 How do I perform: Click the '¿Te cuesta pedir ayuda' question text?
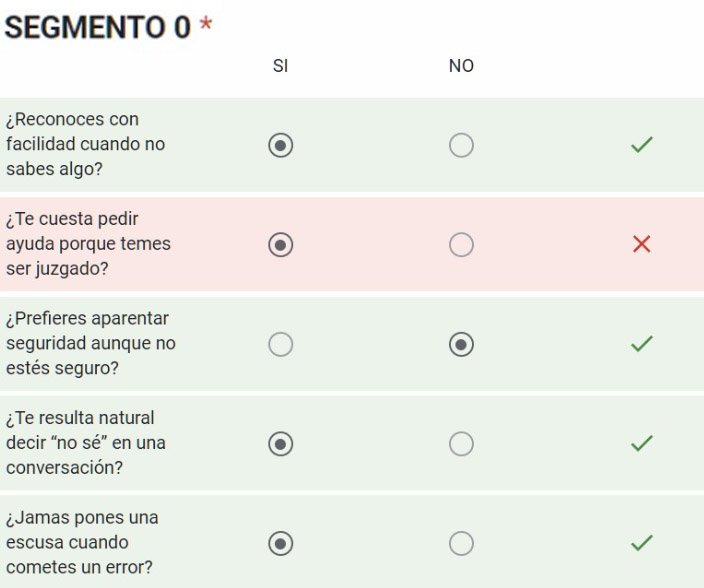point(88,244)
